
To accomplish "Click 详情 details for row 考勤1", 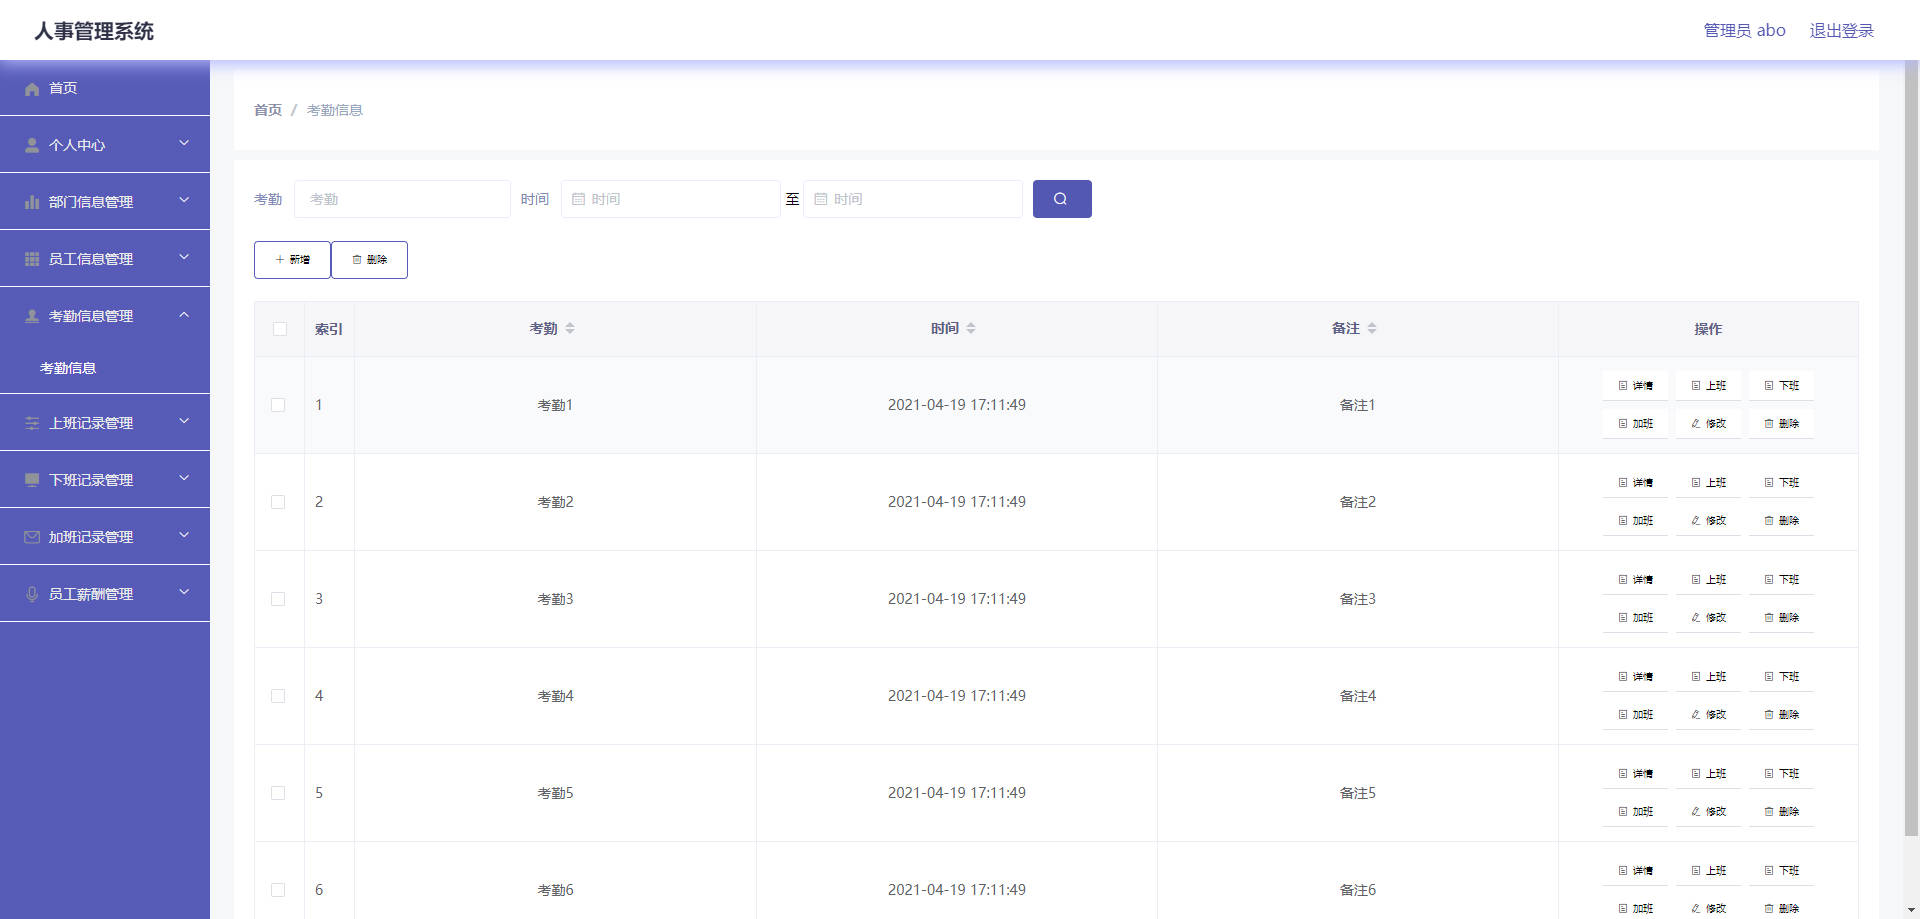I will coord(1635,385).
